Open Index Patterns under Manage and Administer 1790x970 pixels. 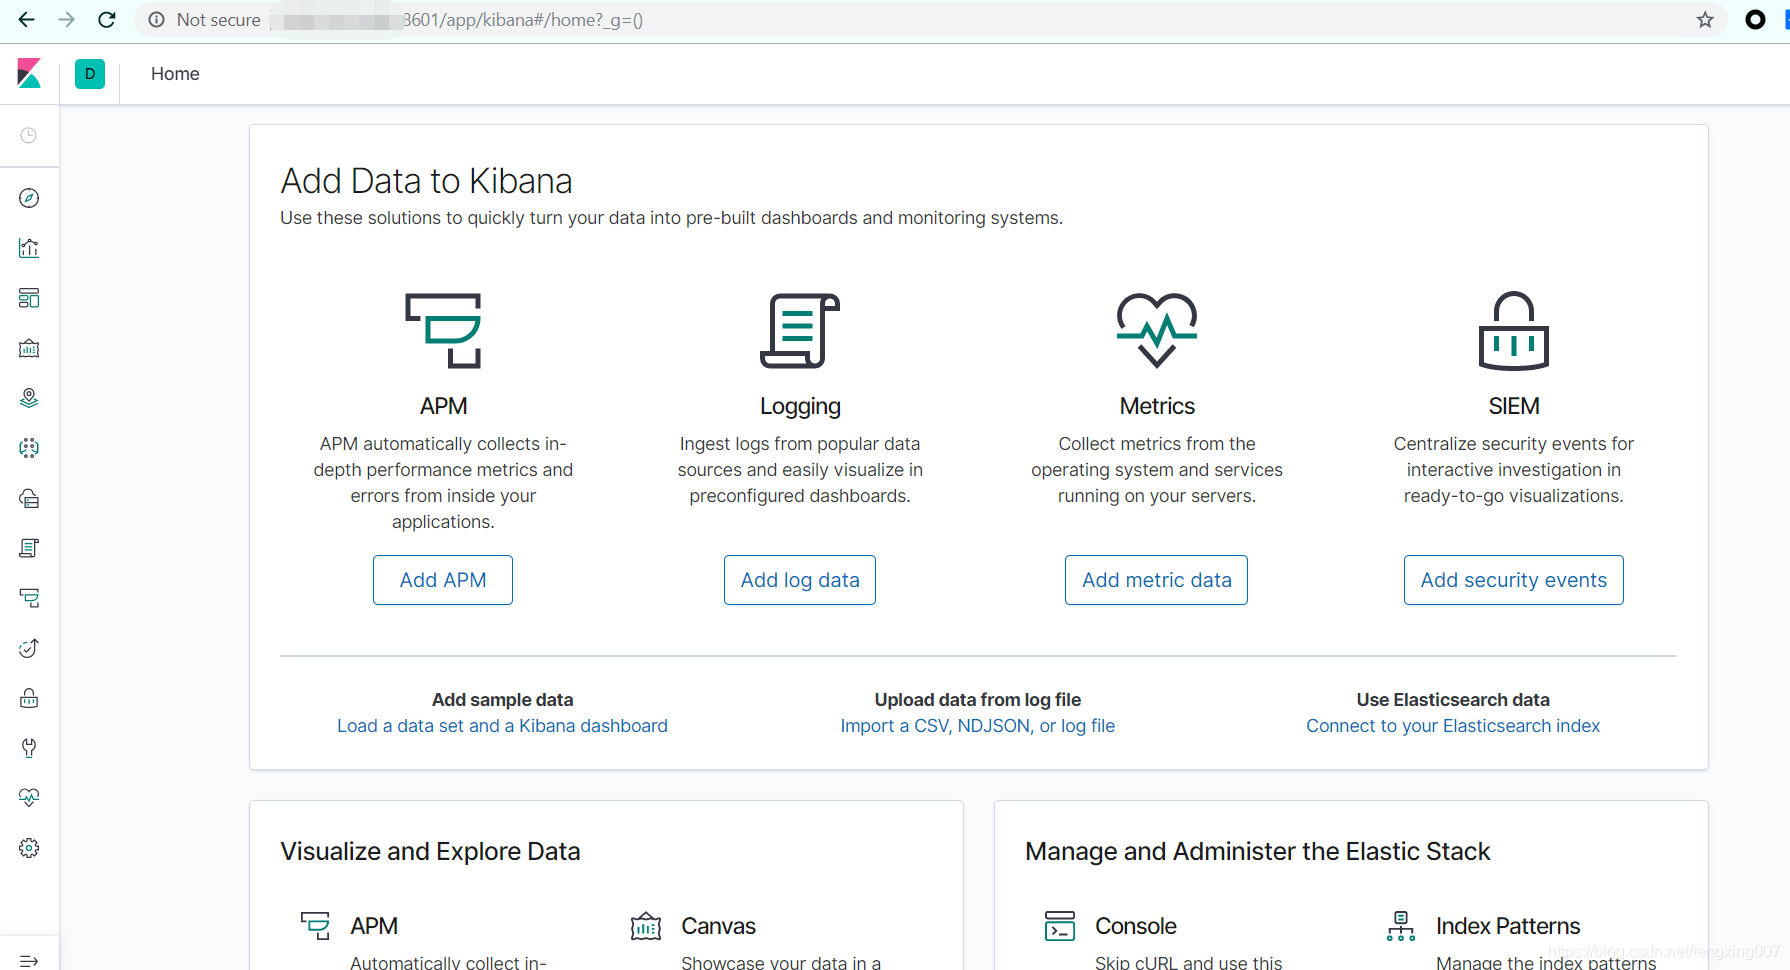[1508, 926]
